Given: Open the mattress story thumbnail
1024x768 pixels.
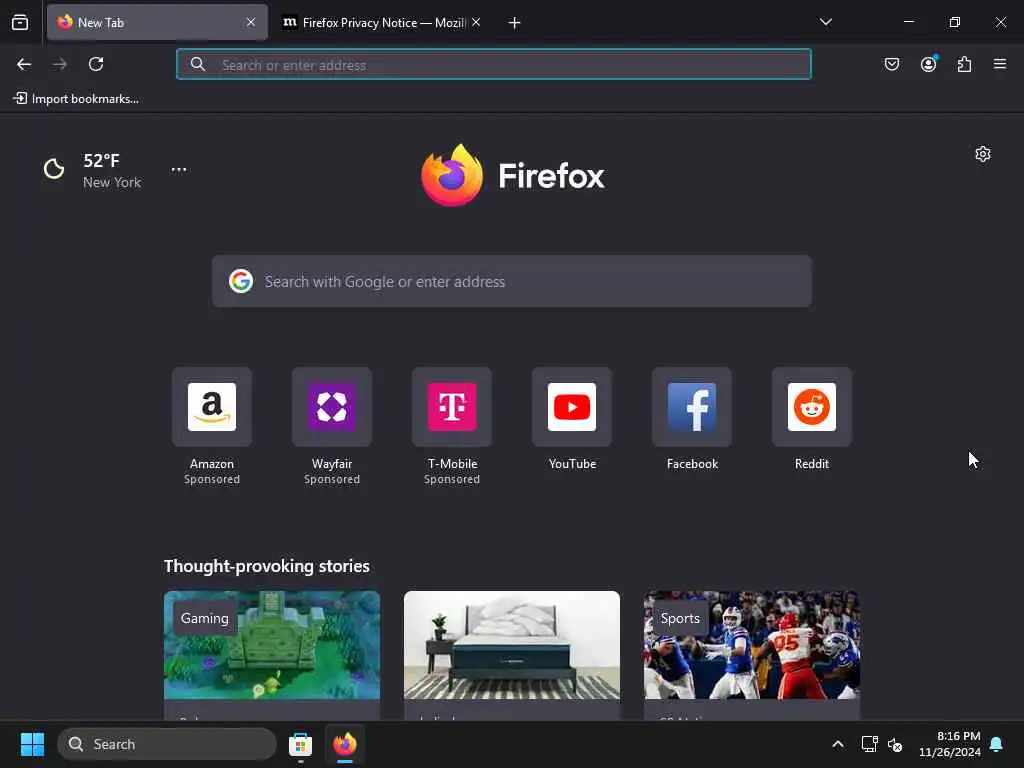Looking at the screenshot, I should tap(511, 645).
